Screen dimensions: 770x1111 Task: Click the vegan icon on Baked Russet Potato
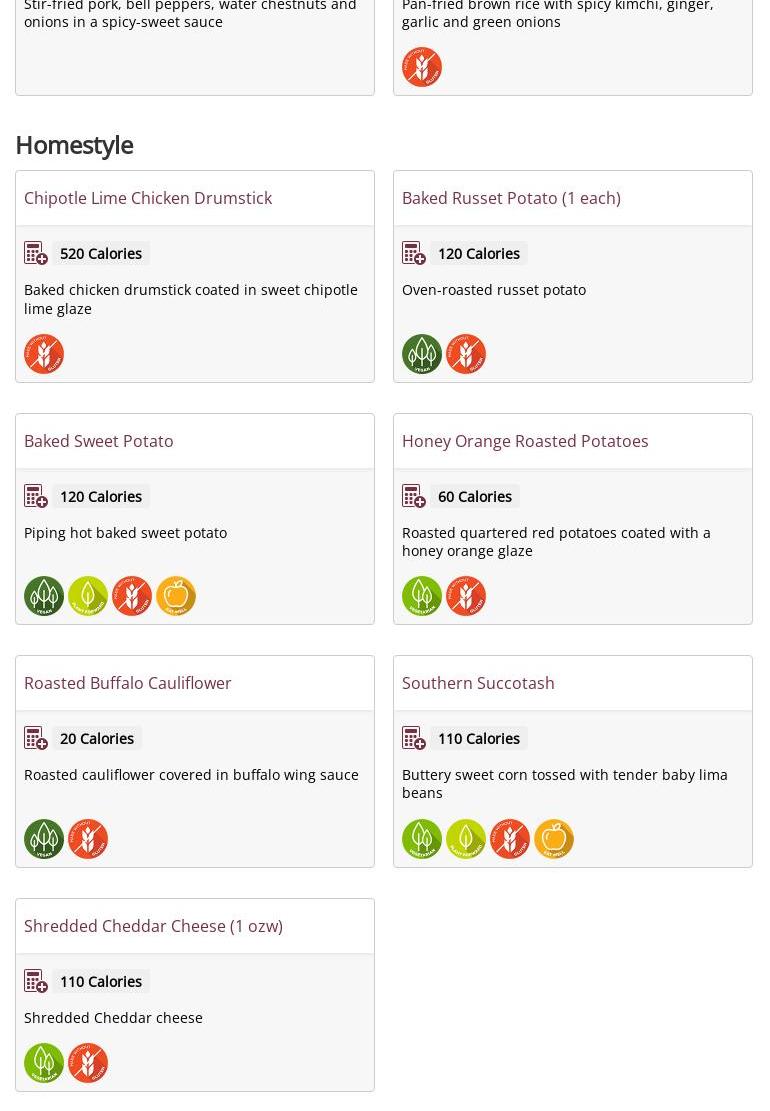[x=421, y=354]
